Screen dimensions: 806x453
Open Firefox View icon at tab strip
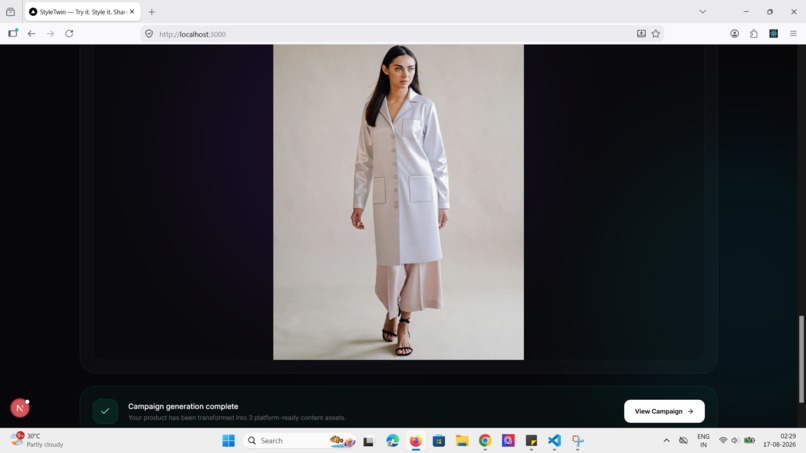point(10,12)
